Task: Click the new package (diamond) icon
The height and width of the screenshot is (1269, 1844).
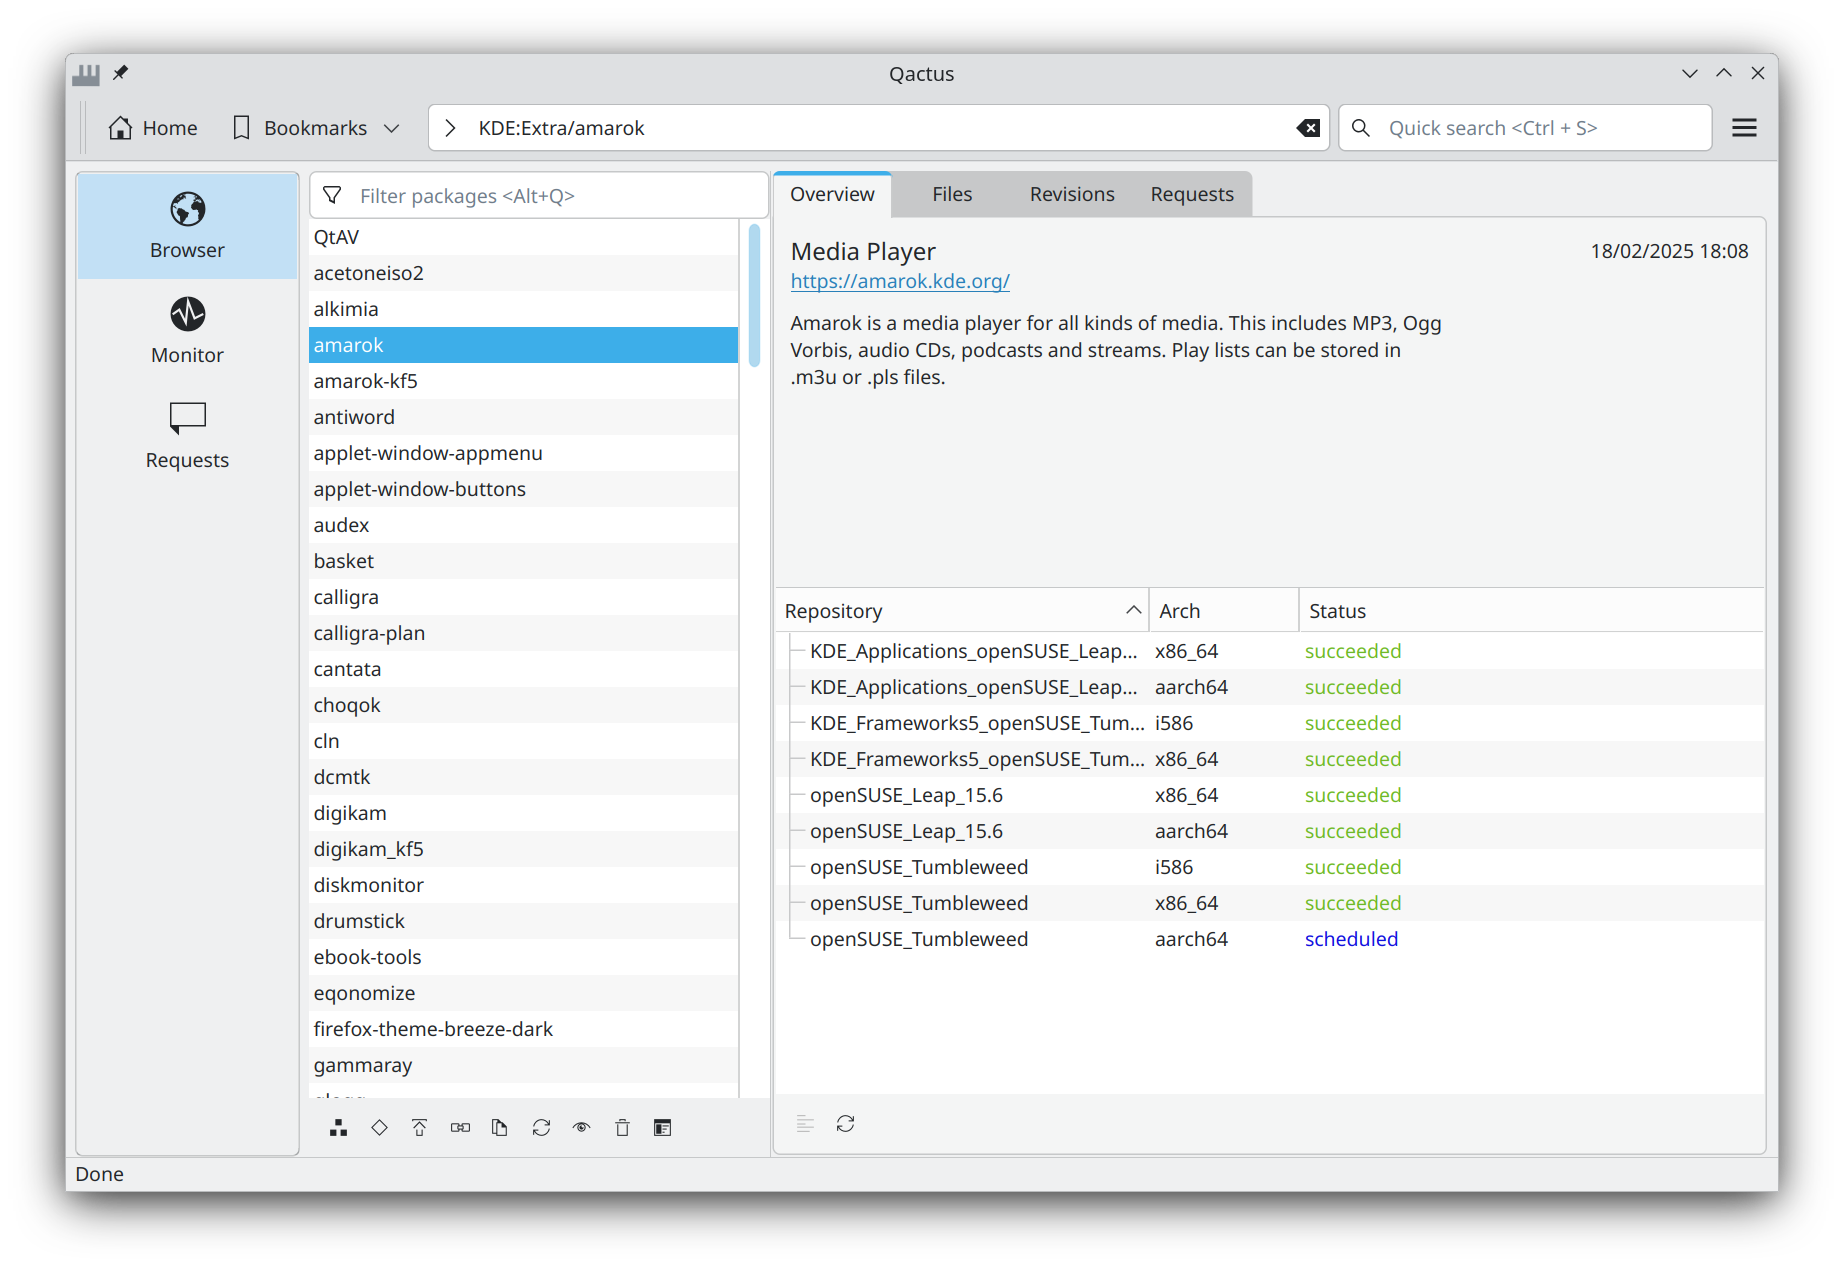Action: pyautogui.click(x=379, y=1128)
